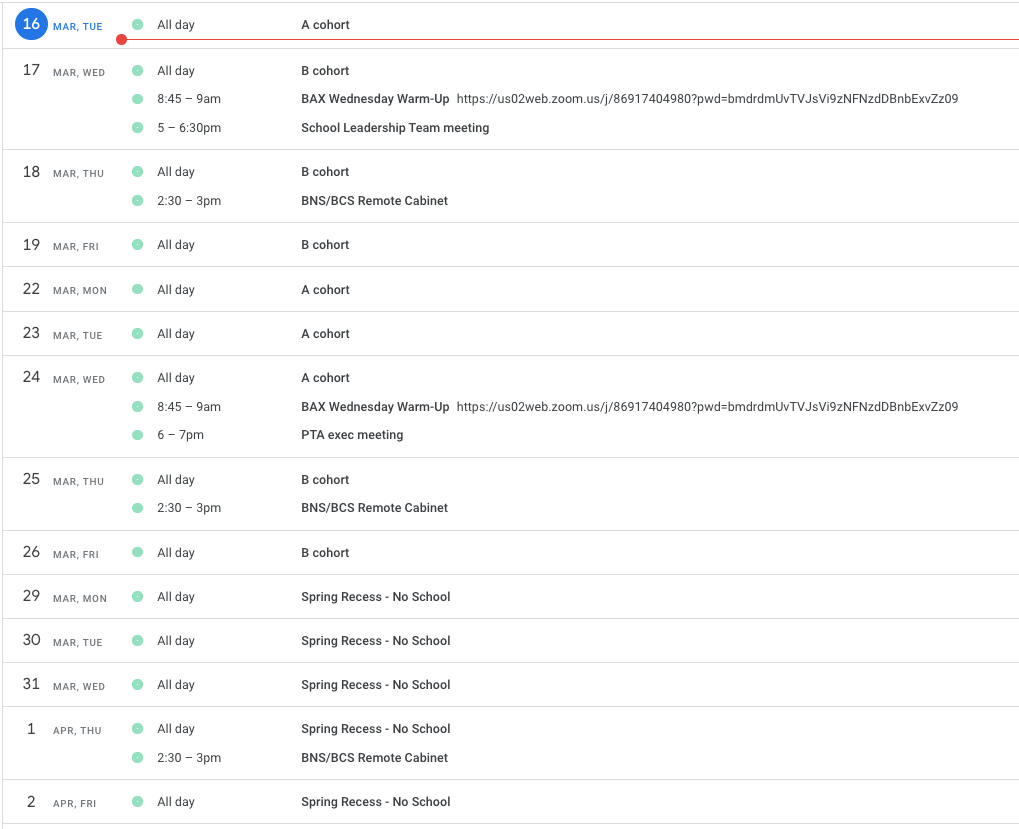The image size is (1019, 829).
Task: Open April 1 date number
Action: [x=31, y=729]
